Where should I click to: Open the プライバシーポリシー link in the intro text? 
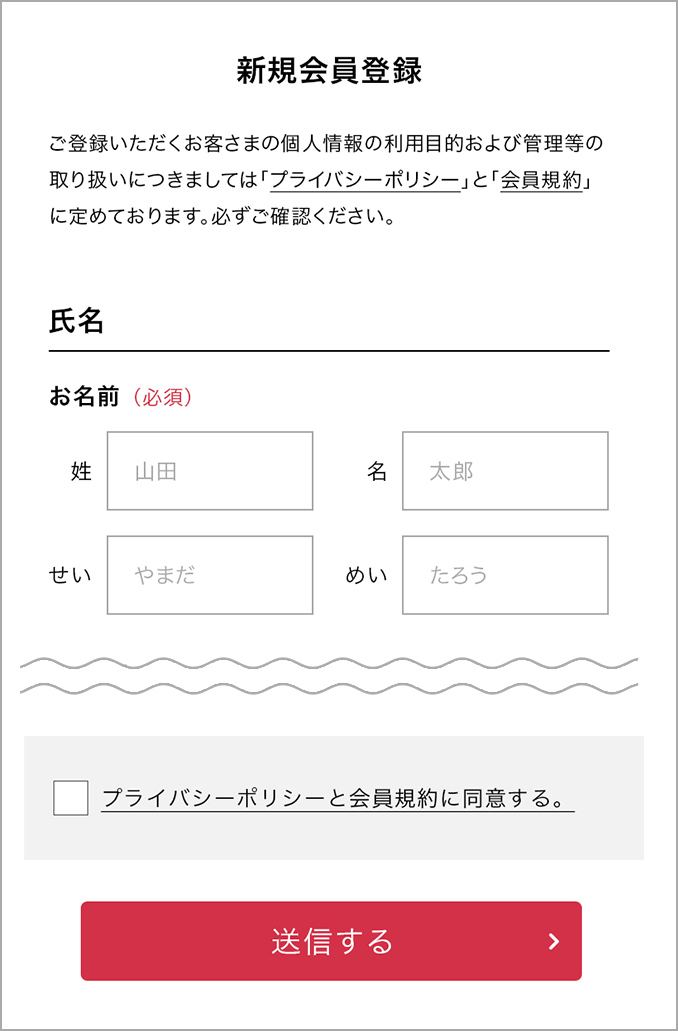tap(365, 180)
